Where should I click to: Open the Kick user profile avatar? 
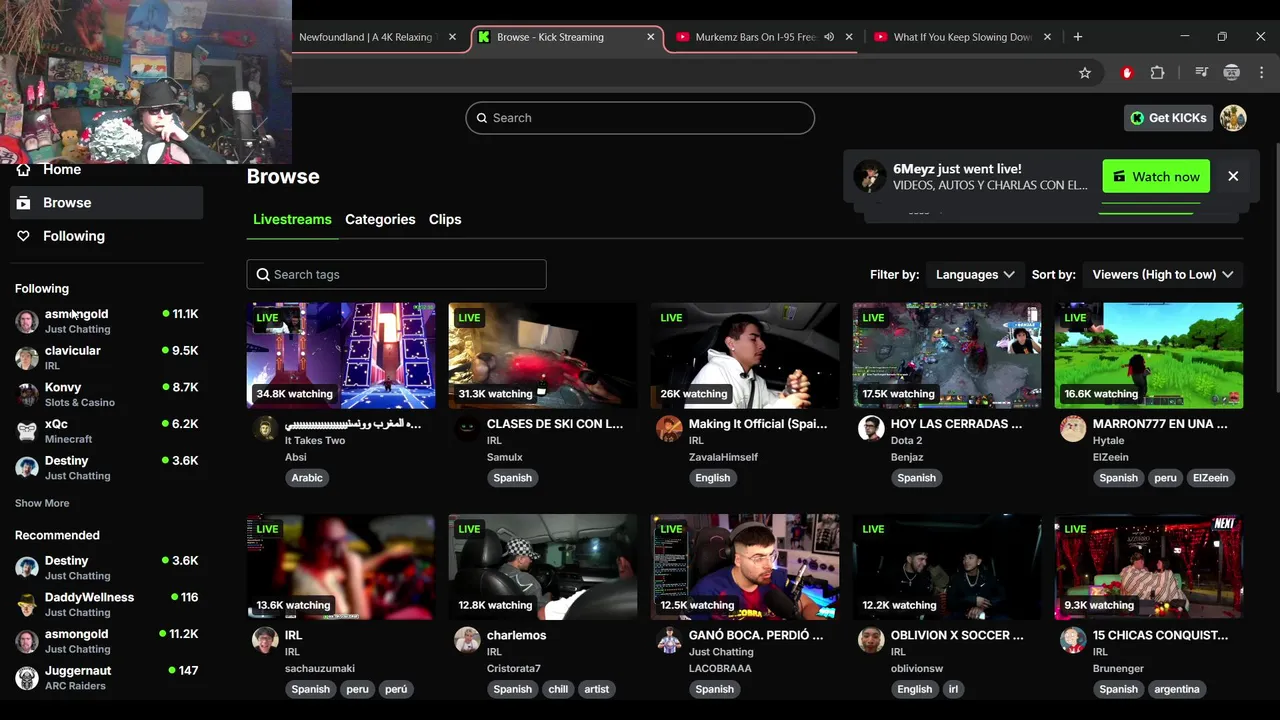(1233, 118)
